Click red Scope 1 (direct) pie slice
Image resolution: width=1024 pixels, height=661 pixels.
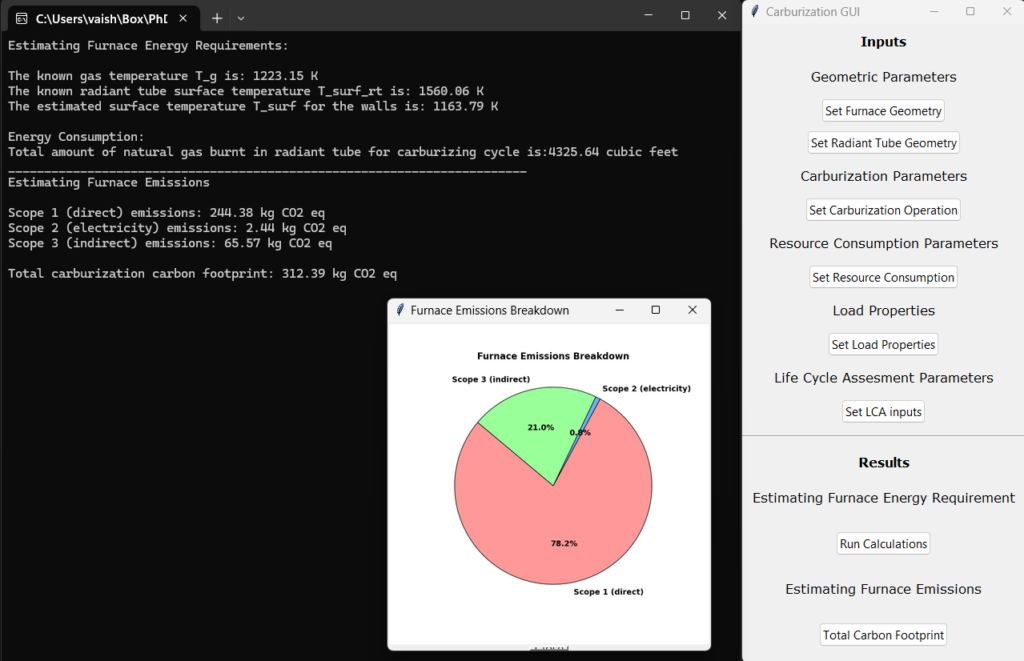pyautogui.click(x=560, y=530)
